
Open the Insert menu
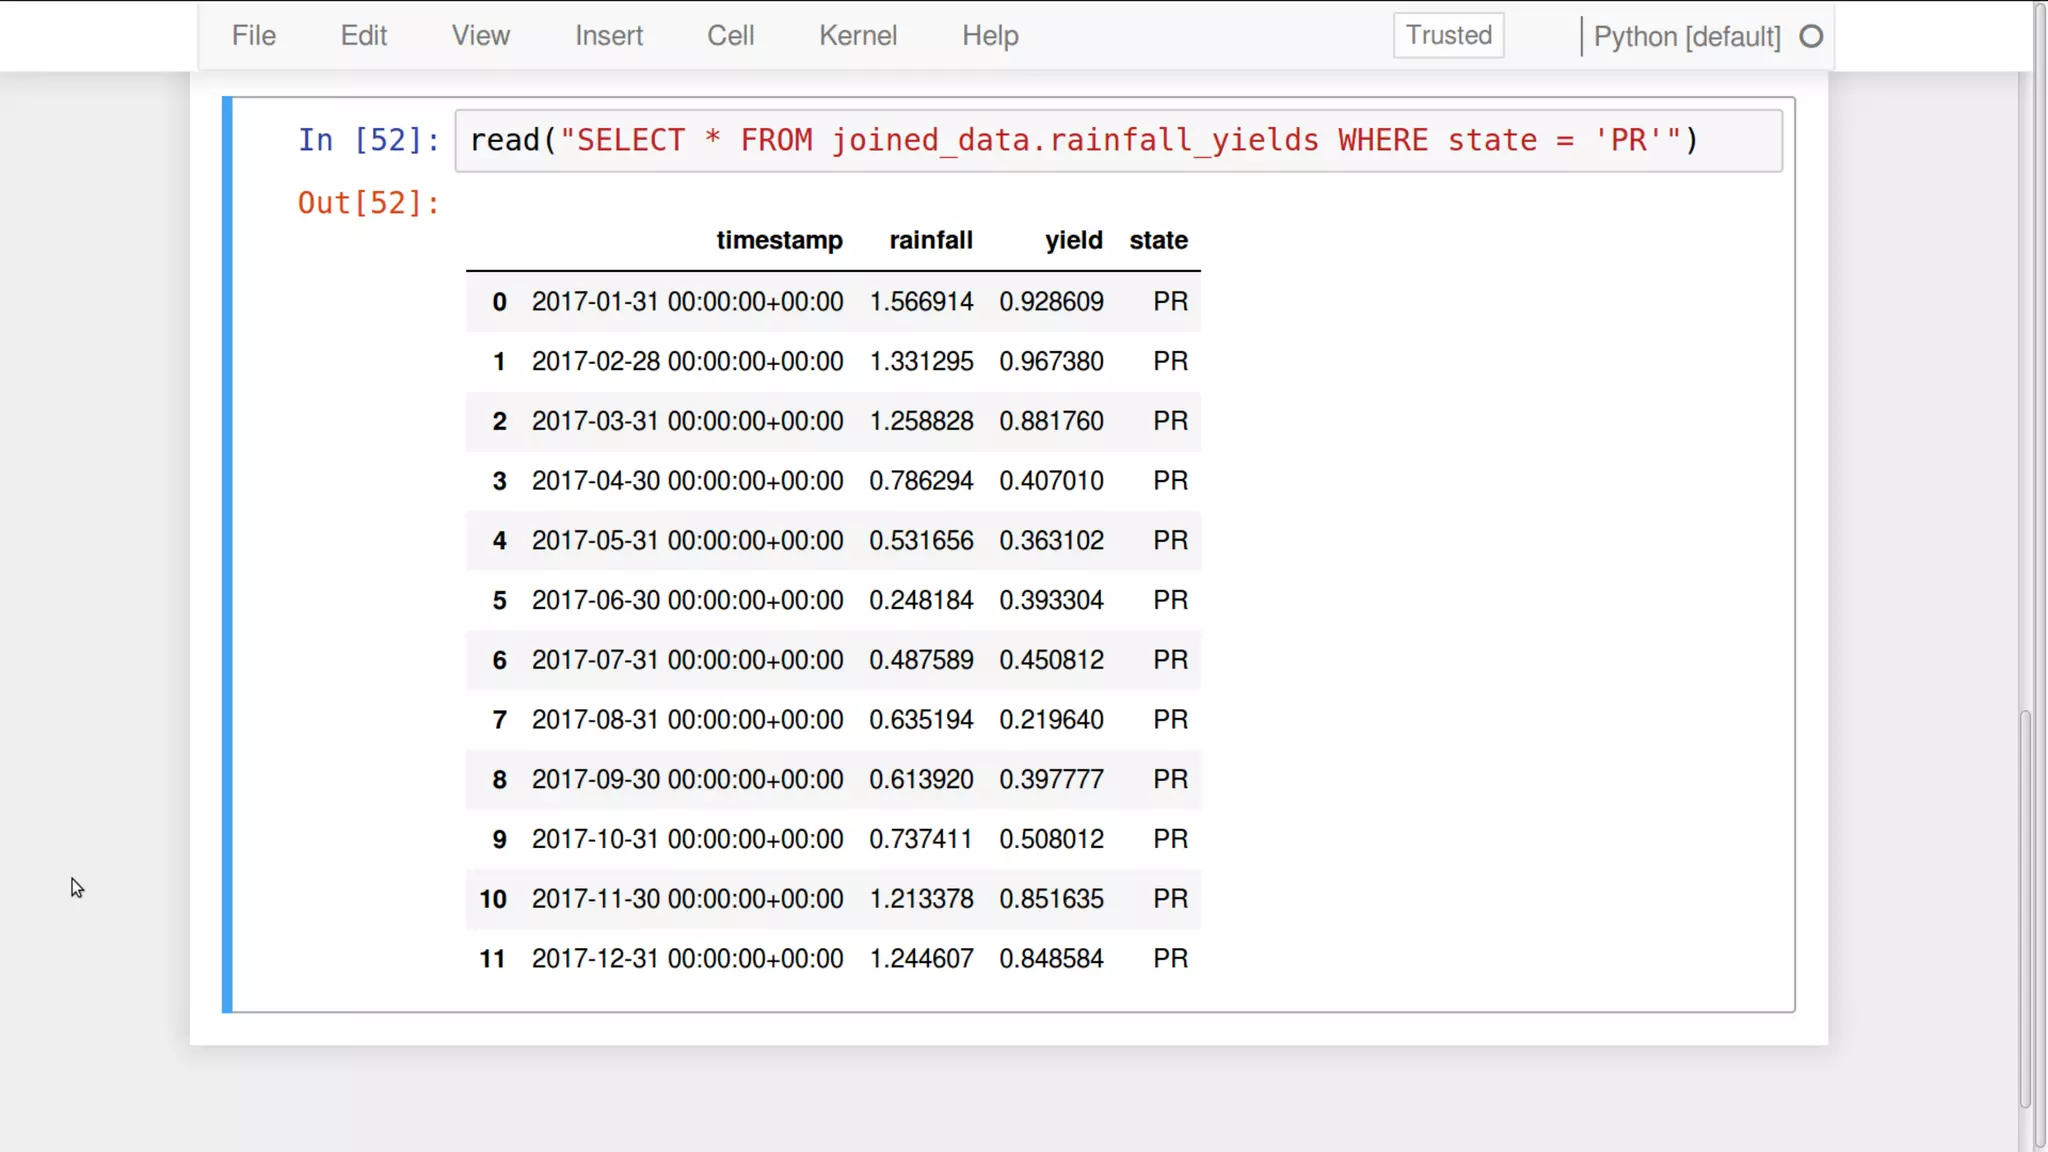[x=608, y=36]
